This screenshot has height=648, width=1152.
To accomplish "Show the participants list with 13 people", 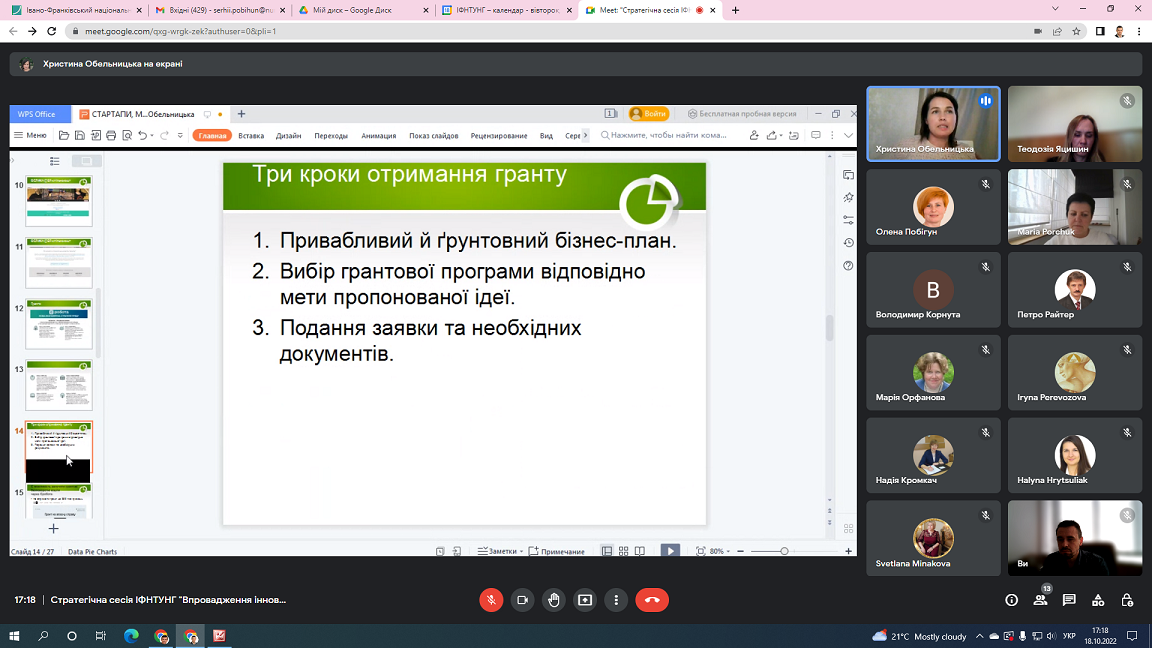I will 1041,600.
